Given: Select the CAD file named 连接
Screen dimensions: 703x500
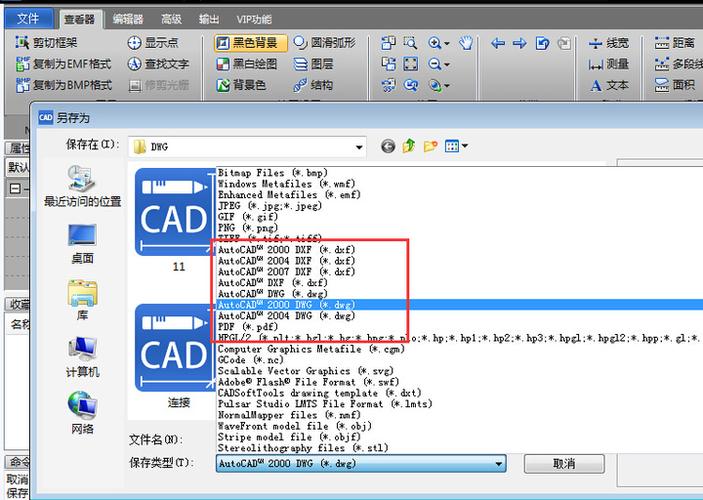Looking at the screenshot, I should click(175, 356).
